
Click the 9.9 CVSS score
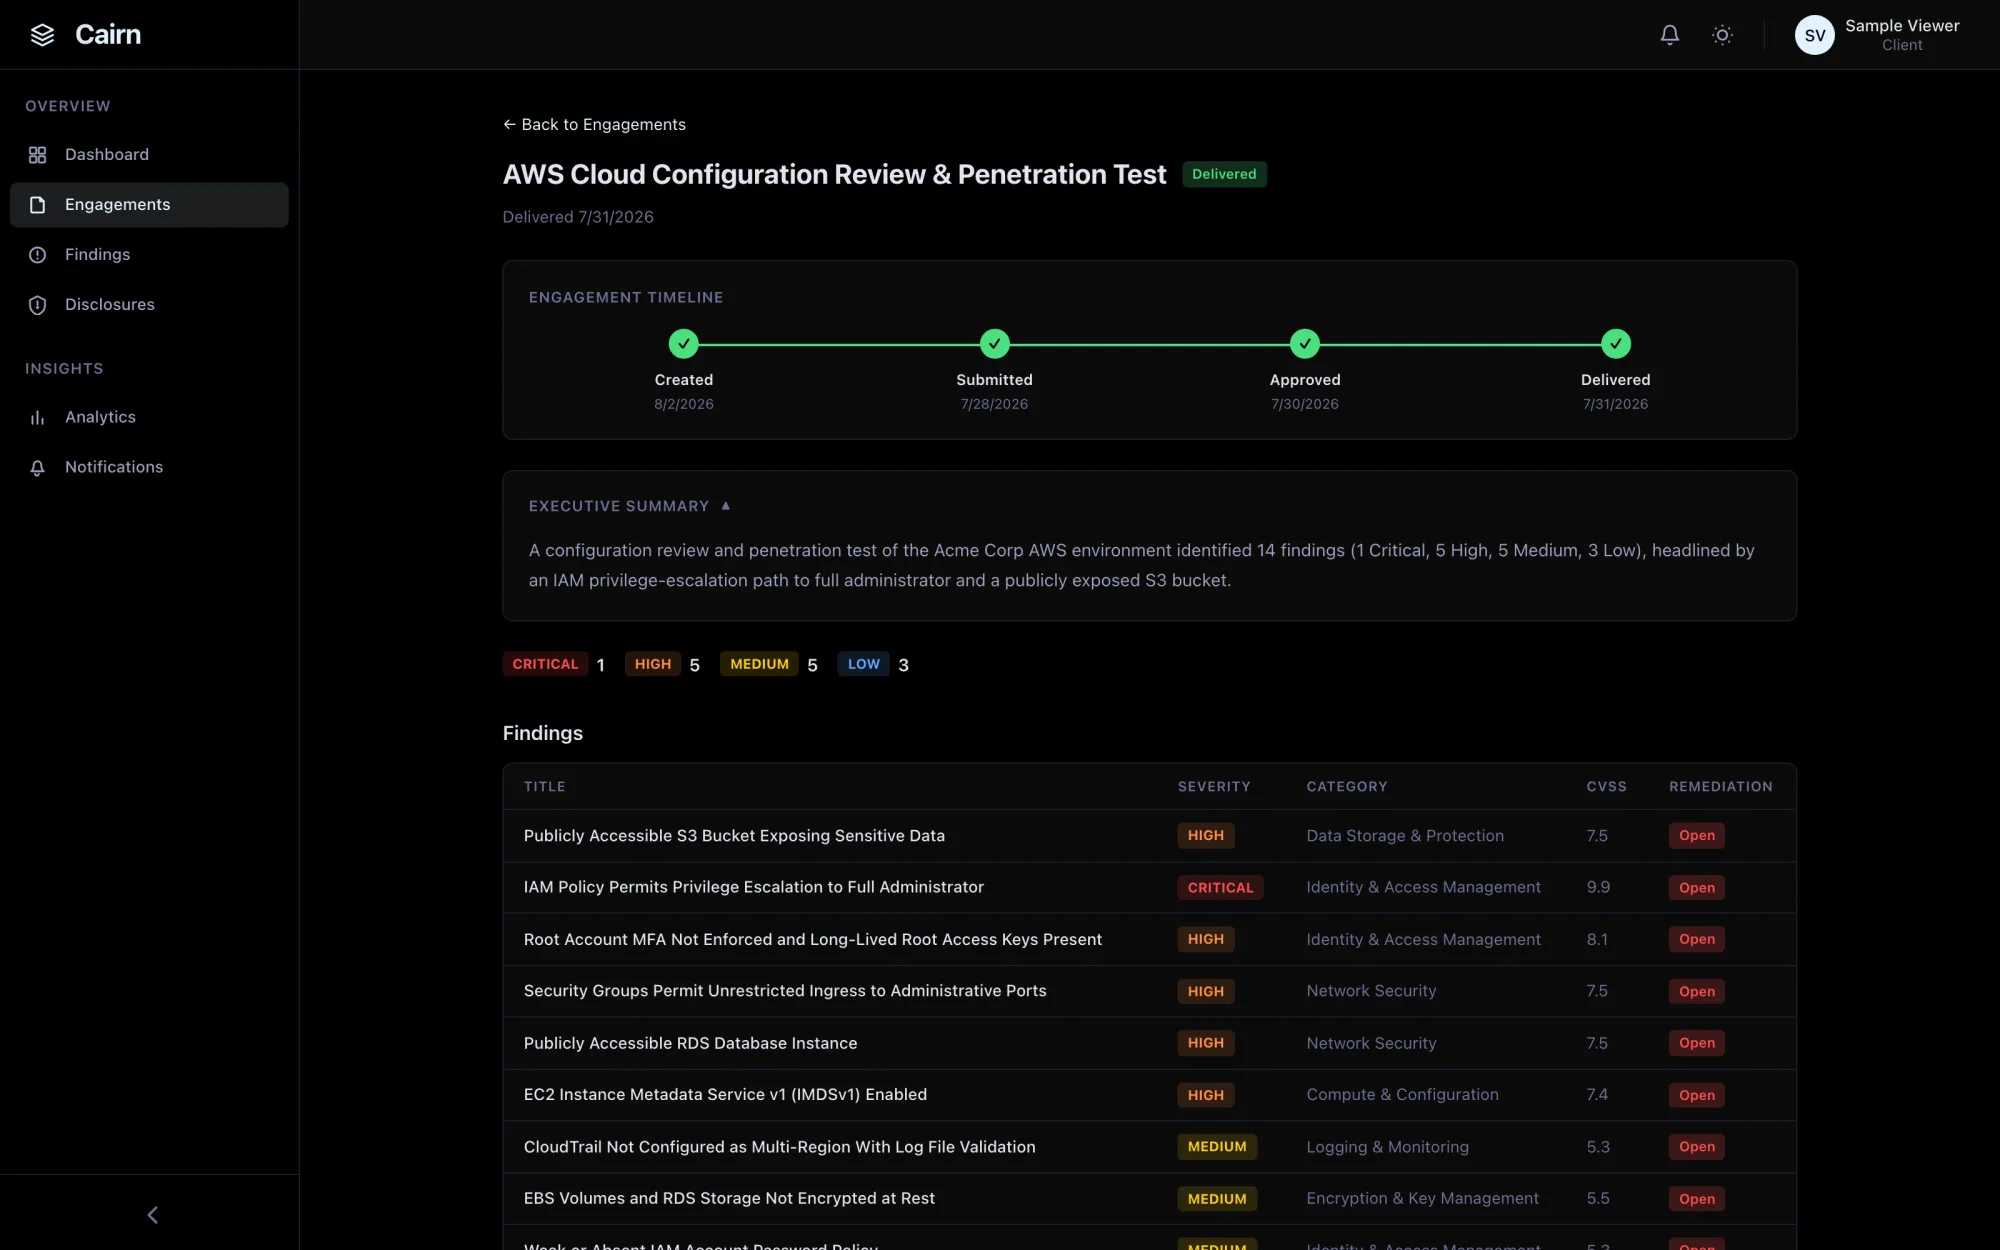1598,887
